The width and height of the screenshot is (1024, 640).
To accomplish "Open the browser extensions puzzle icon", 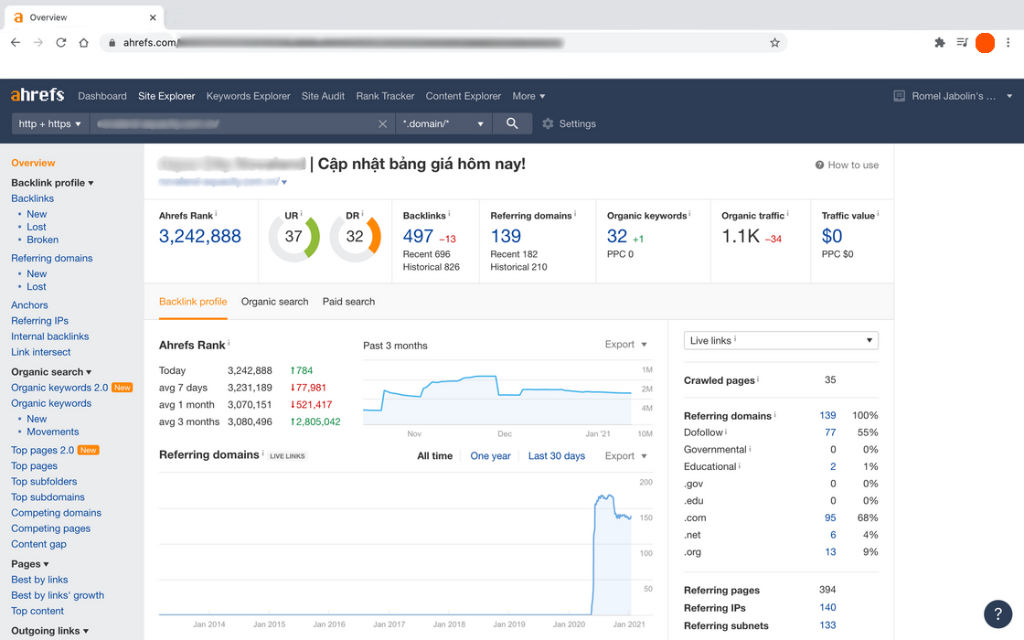I will (939, 43).
